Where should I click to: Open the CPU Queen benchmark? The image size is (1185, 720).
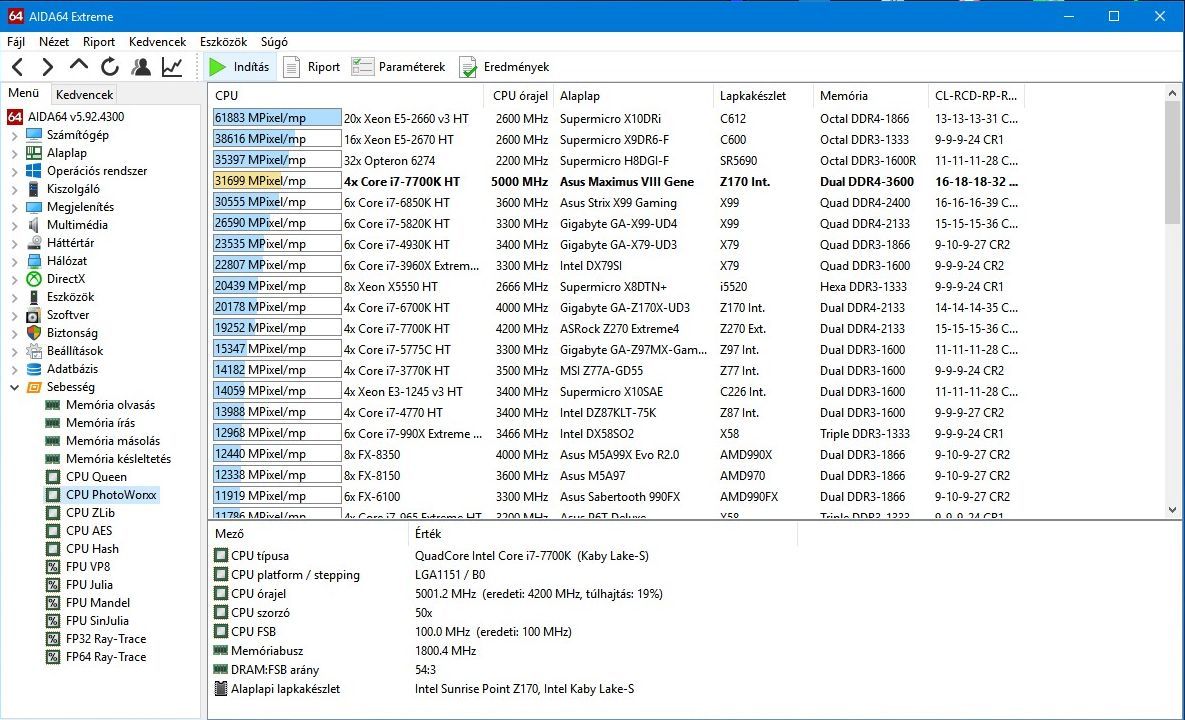coord(96,477)
